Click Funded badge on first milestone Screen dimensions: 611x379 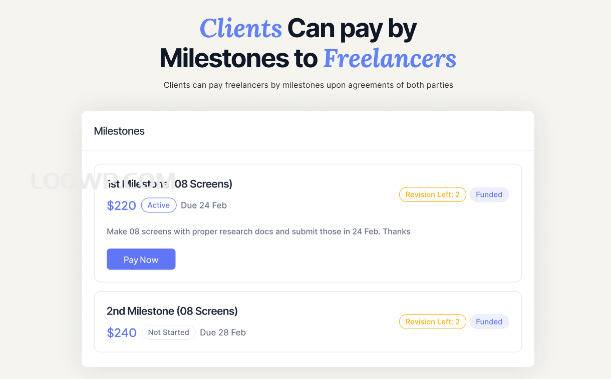pos(489,194)
